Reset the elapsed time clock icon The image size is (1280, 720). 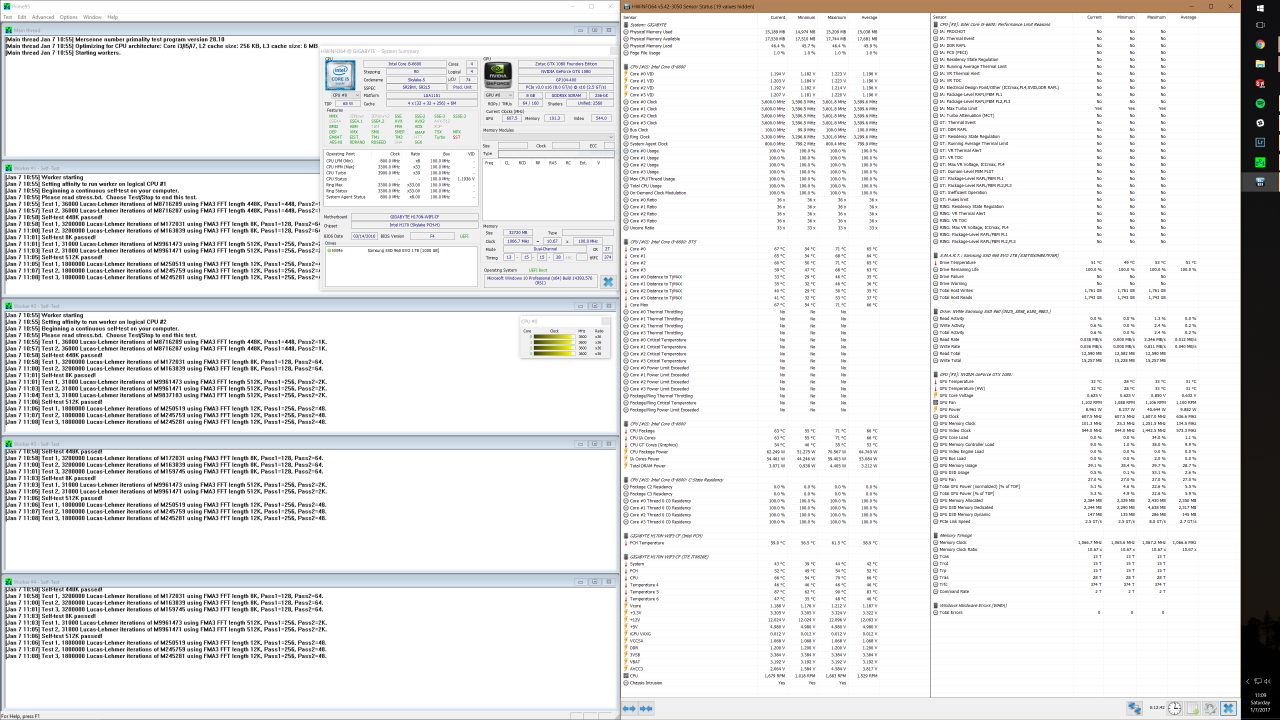(1175, 708)
